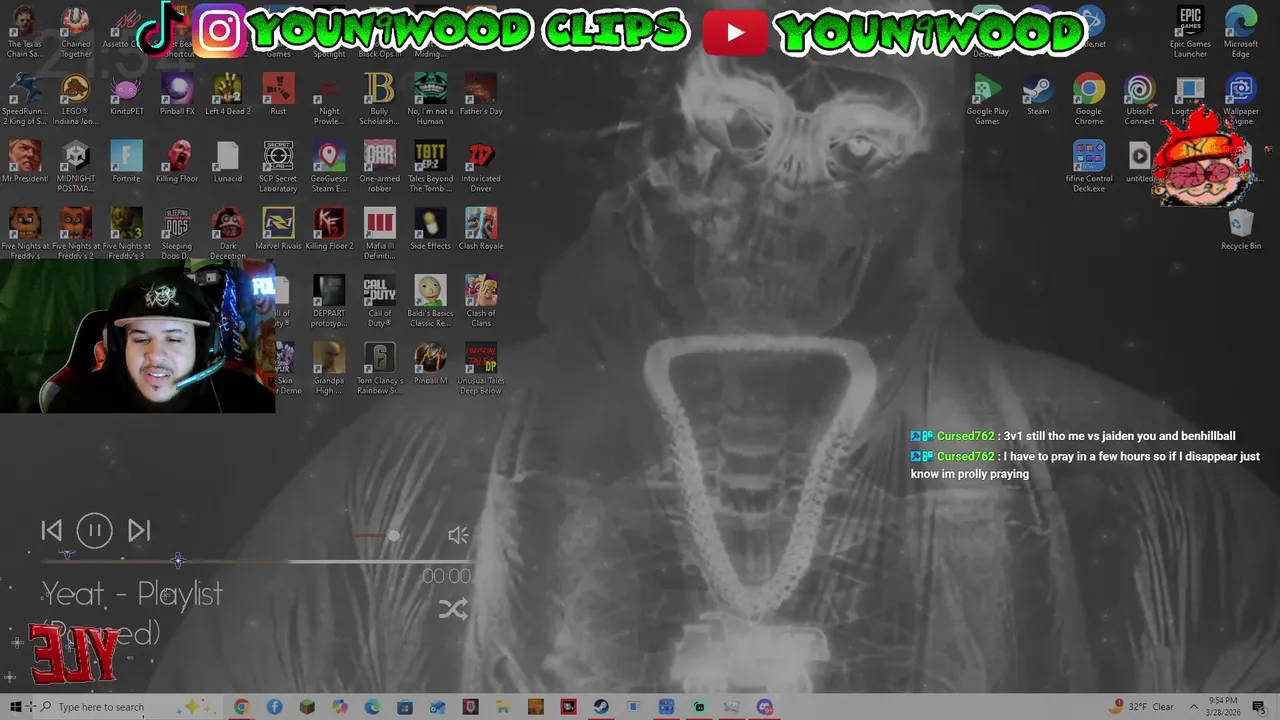Click the track progress bar
Viewport: 1280px width, 720px height.
[255, 561]
